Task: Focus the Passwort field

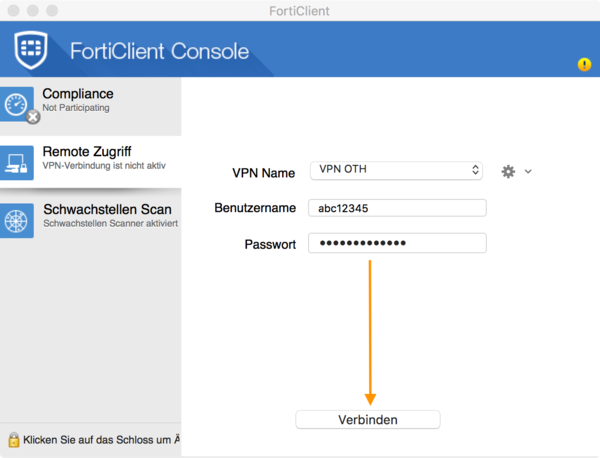Action: pos(396,244)
